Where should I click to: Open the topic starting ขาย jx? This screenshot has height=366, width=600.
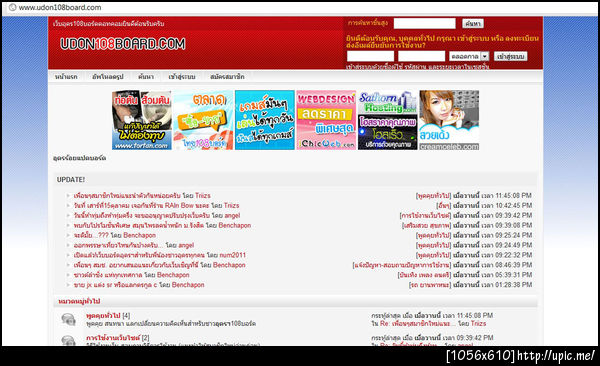(116, 285)
